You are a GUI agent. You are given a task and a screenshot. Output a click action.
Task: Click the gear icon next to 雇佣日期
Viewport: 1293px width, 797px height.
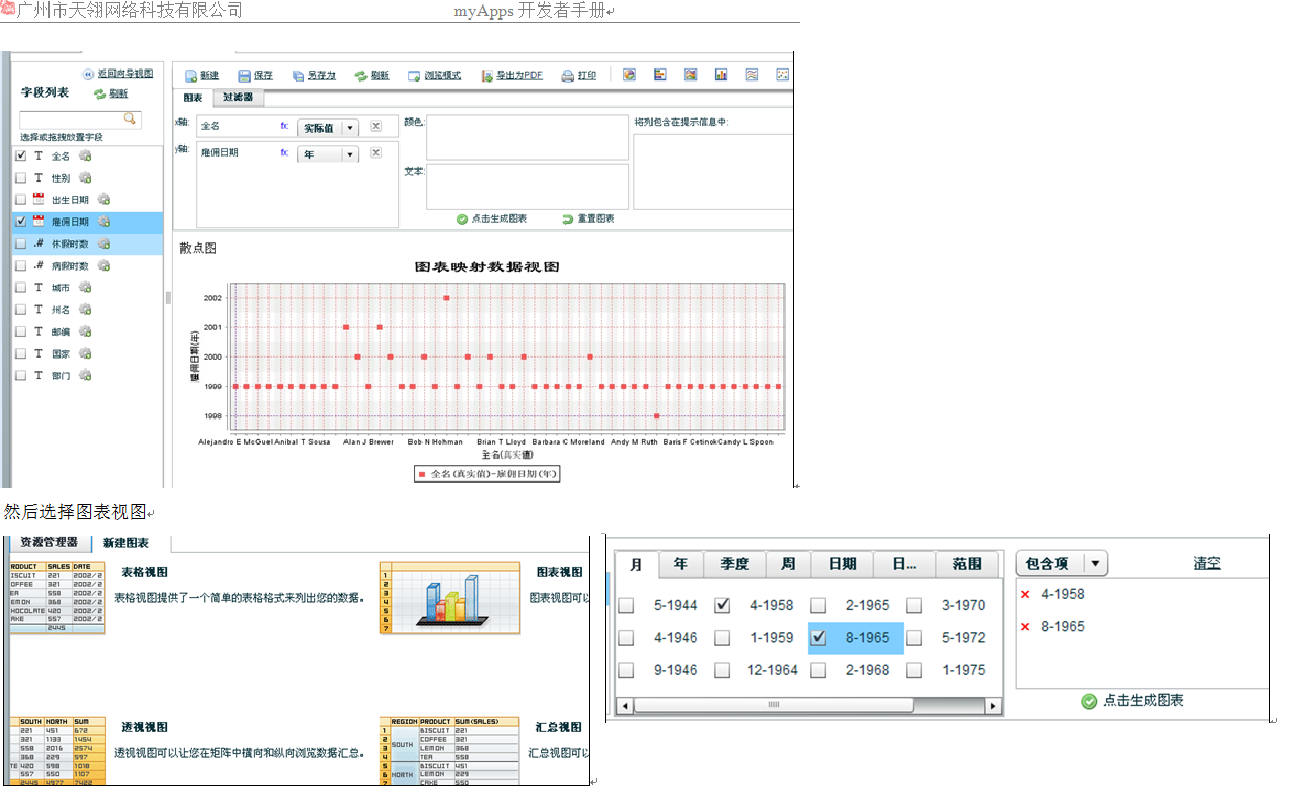pos(104,222)
